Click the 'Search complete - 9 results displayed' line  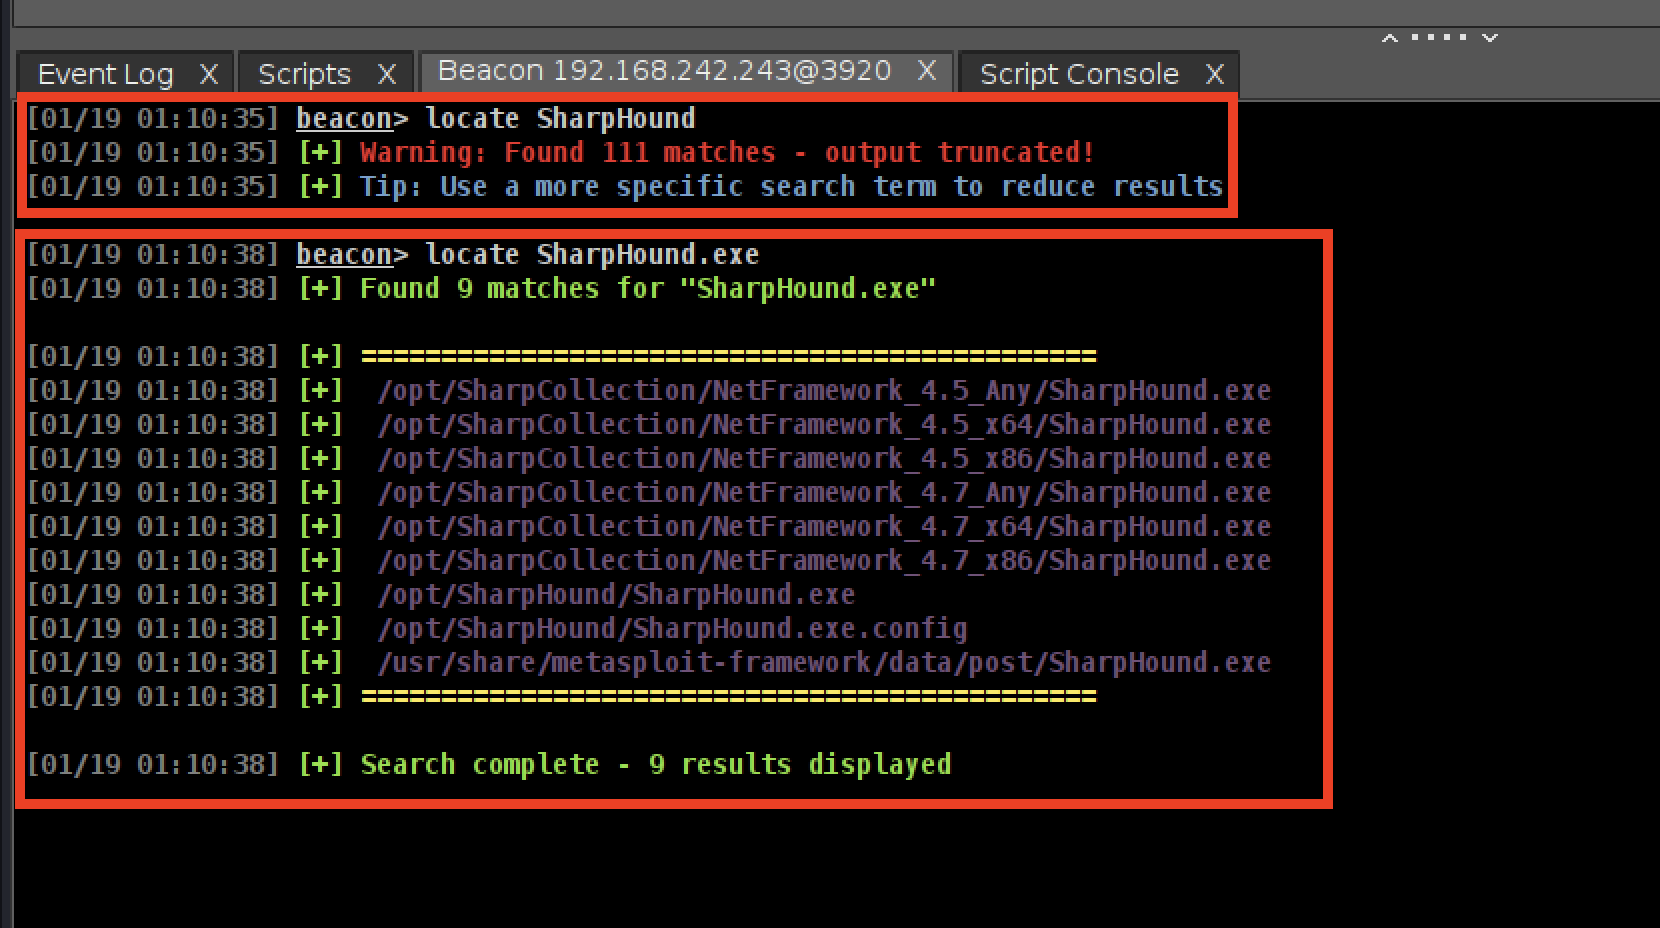tap(655, 765)
